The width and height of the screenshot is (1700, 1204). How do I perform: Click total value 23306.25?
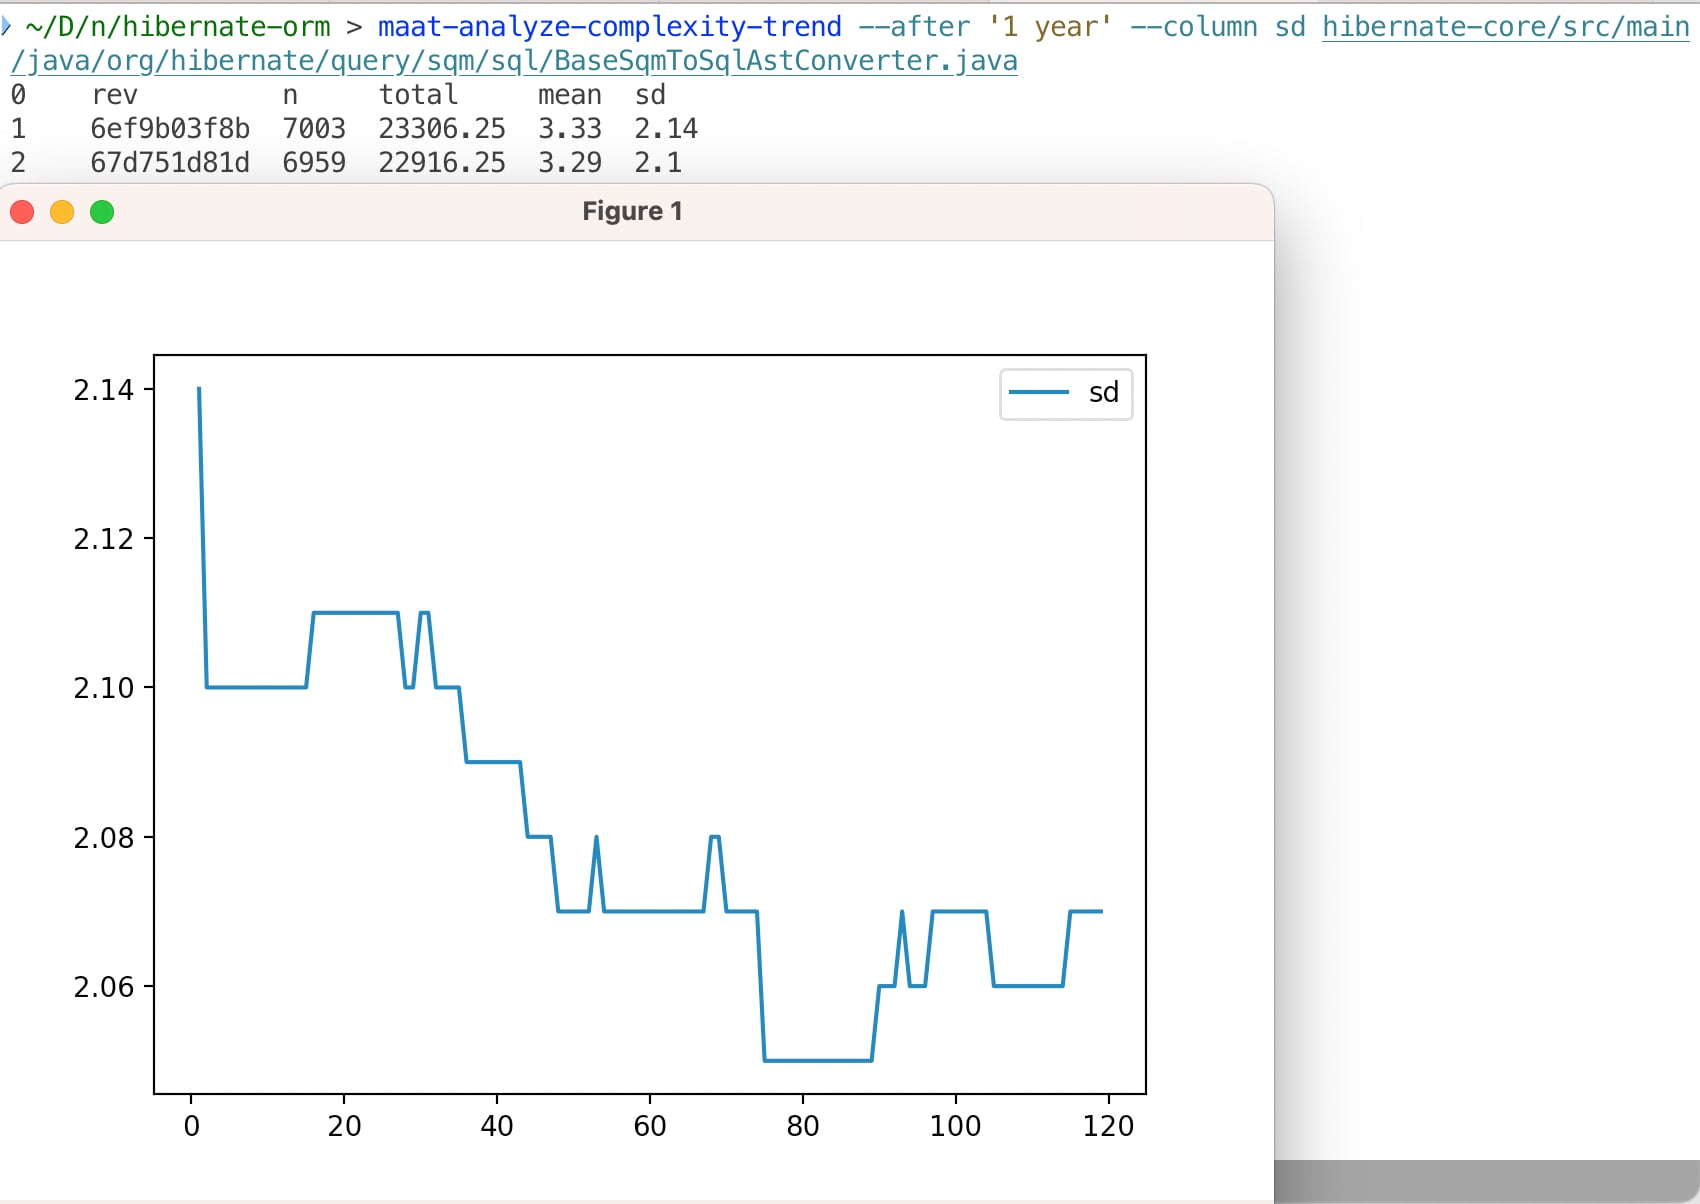click(x=442, y=129)
